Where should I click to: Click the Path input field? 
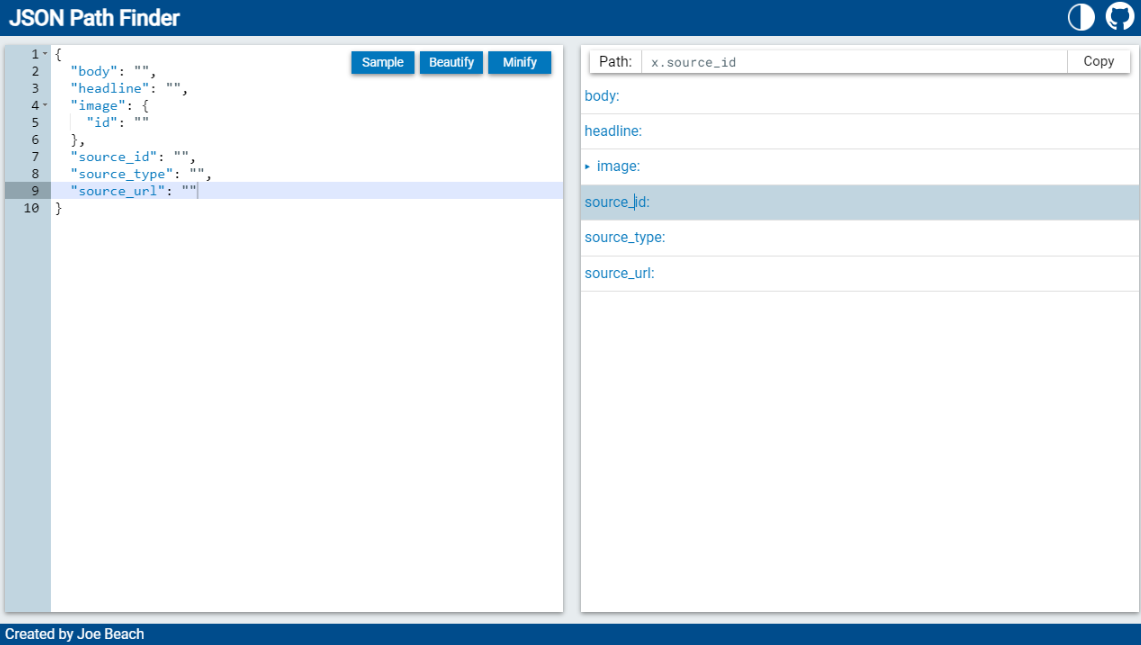click(854, 62)
